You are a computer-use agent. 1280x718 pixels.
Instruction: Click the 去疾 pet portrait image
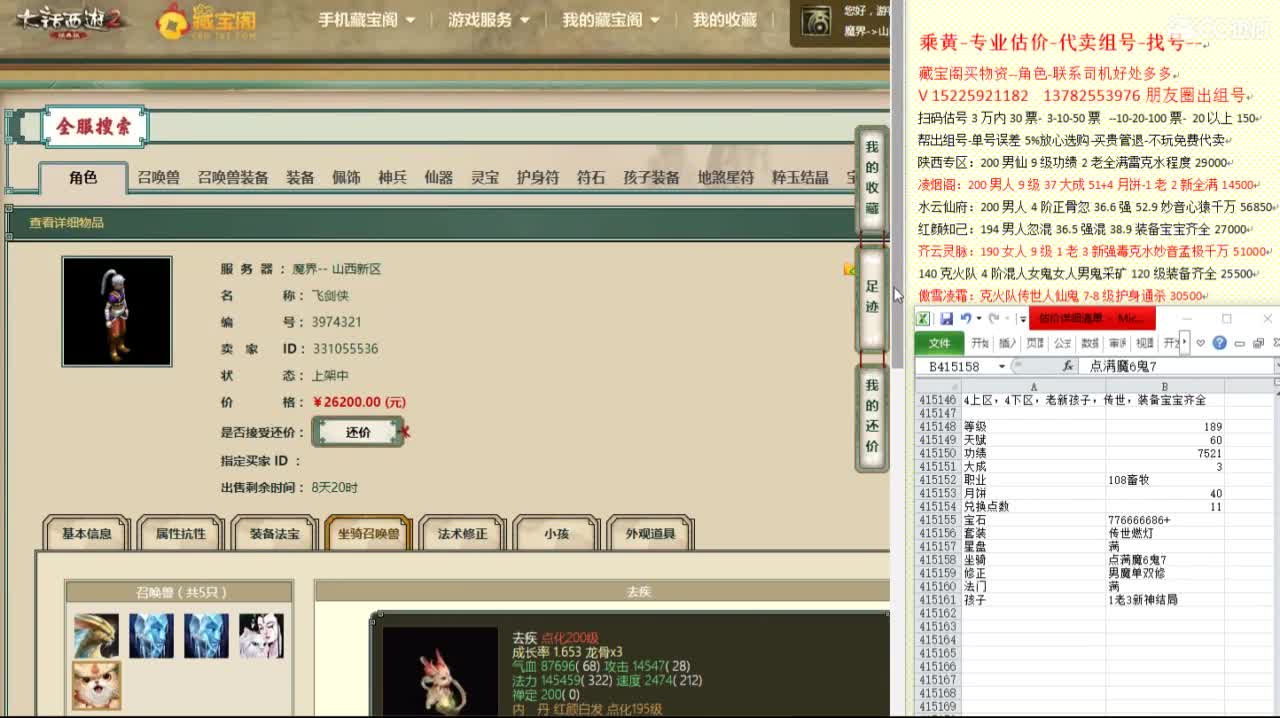tap(440, 670)
